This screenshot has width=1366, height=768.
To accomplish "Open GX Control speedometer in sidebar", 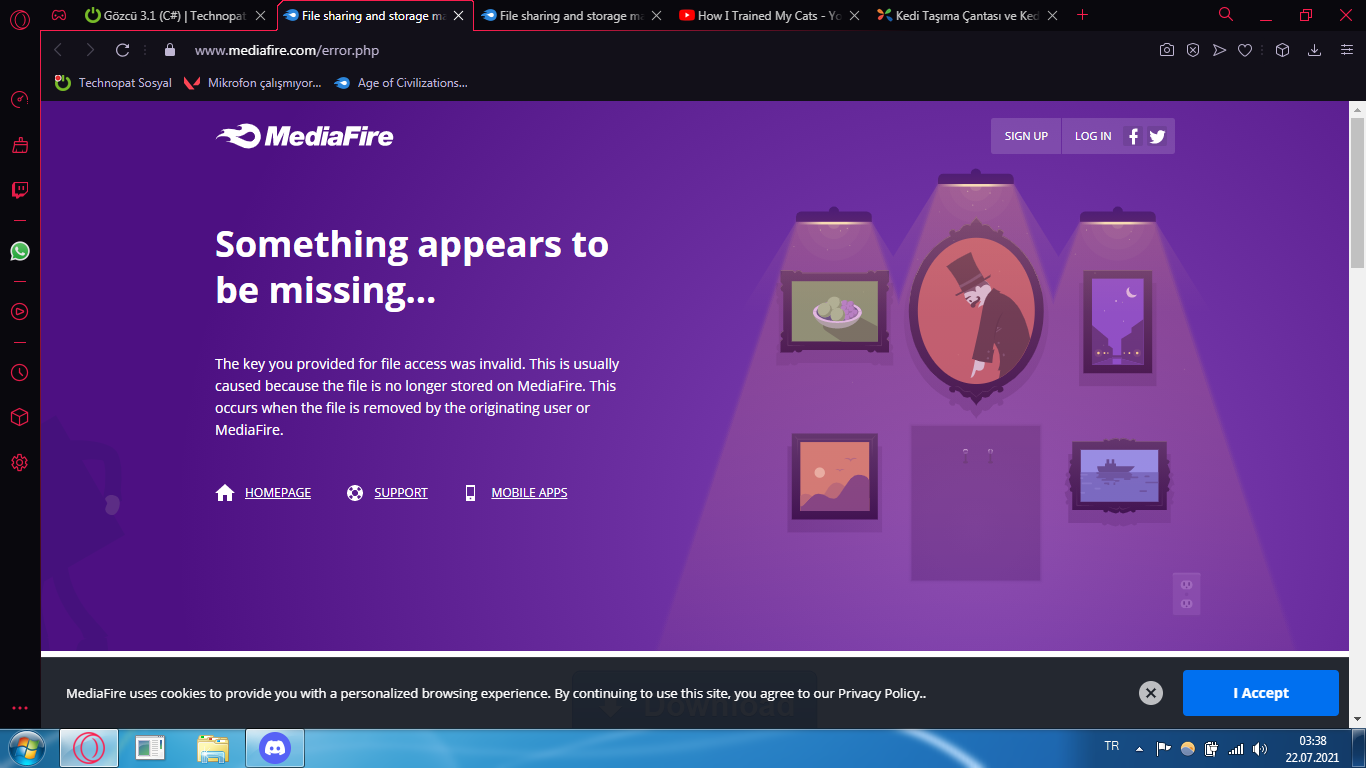I will (x=20, y=99).
